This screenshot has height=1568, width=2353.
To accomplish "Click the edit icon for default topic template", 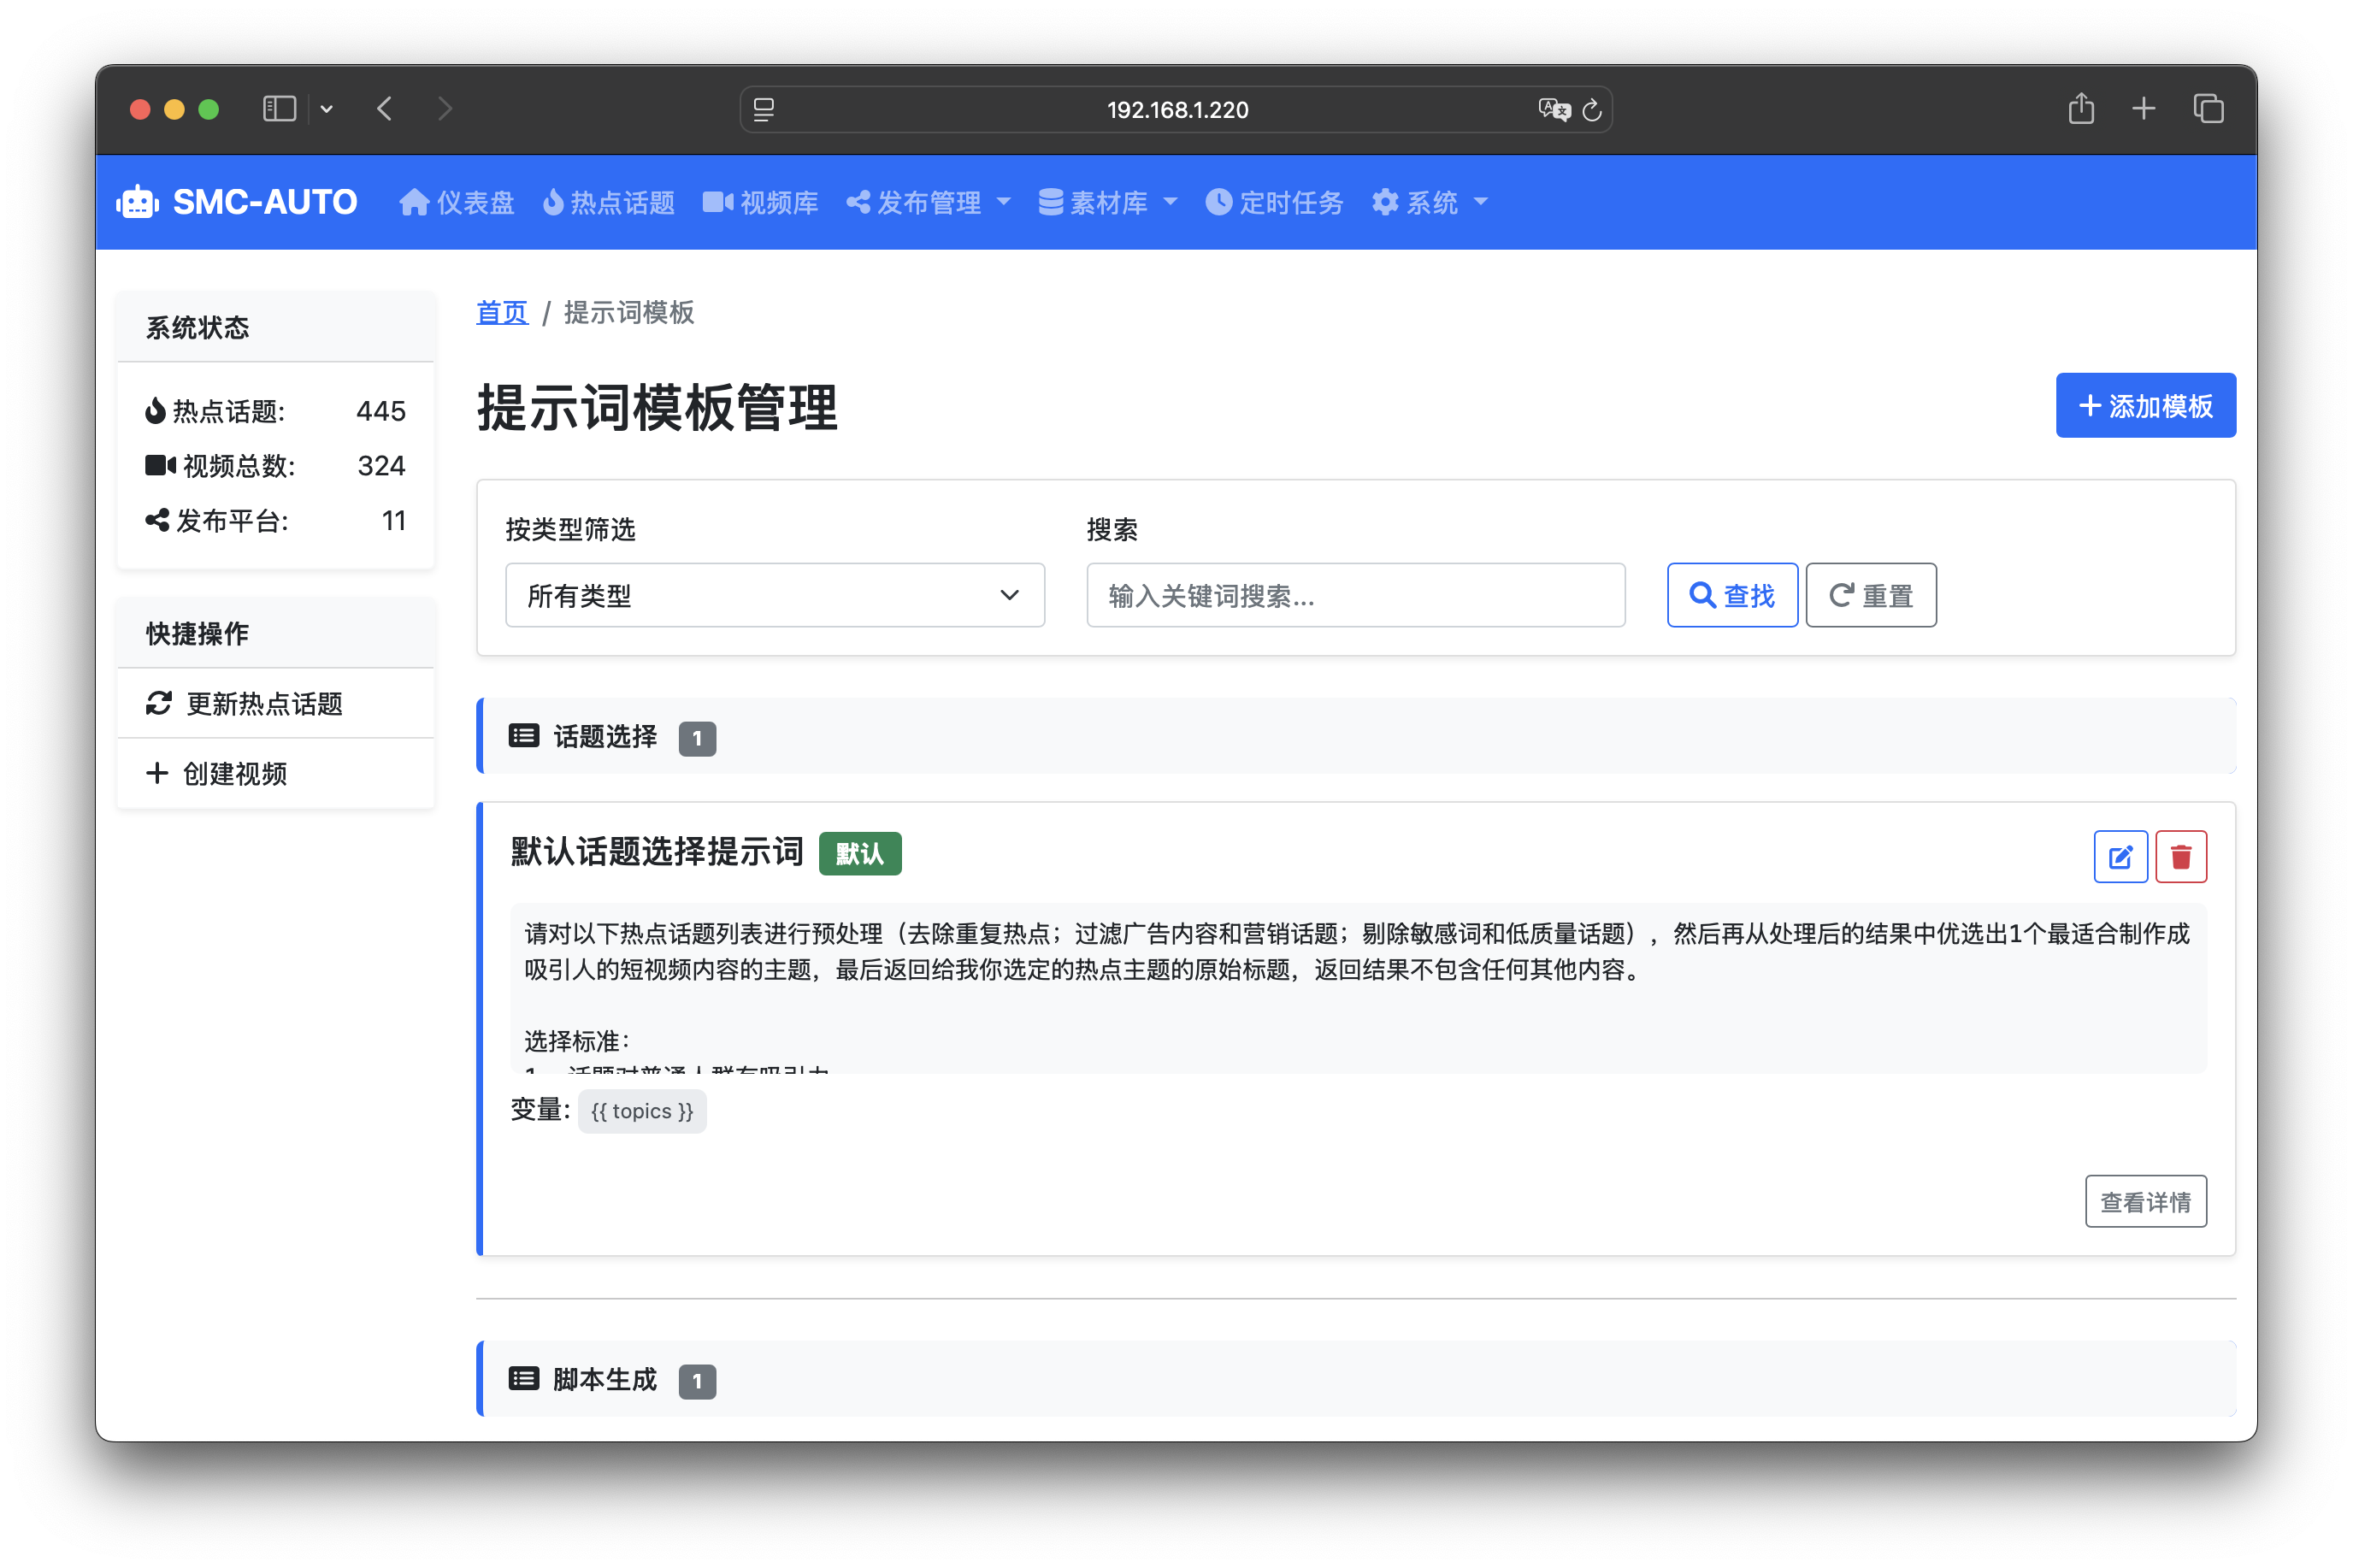I will point(2120,857).
